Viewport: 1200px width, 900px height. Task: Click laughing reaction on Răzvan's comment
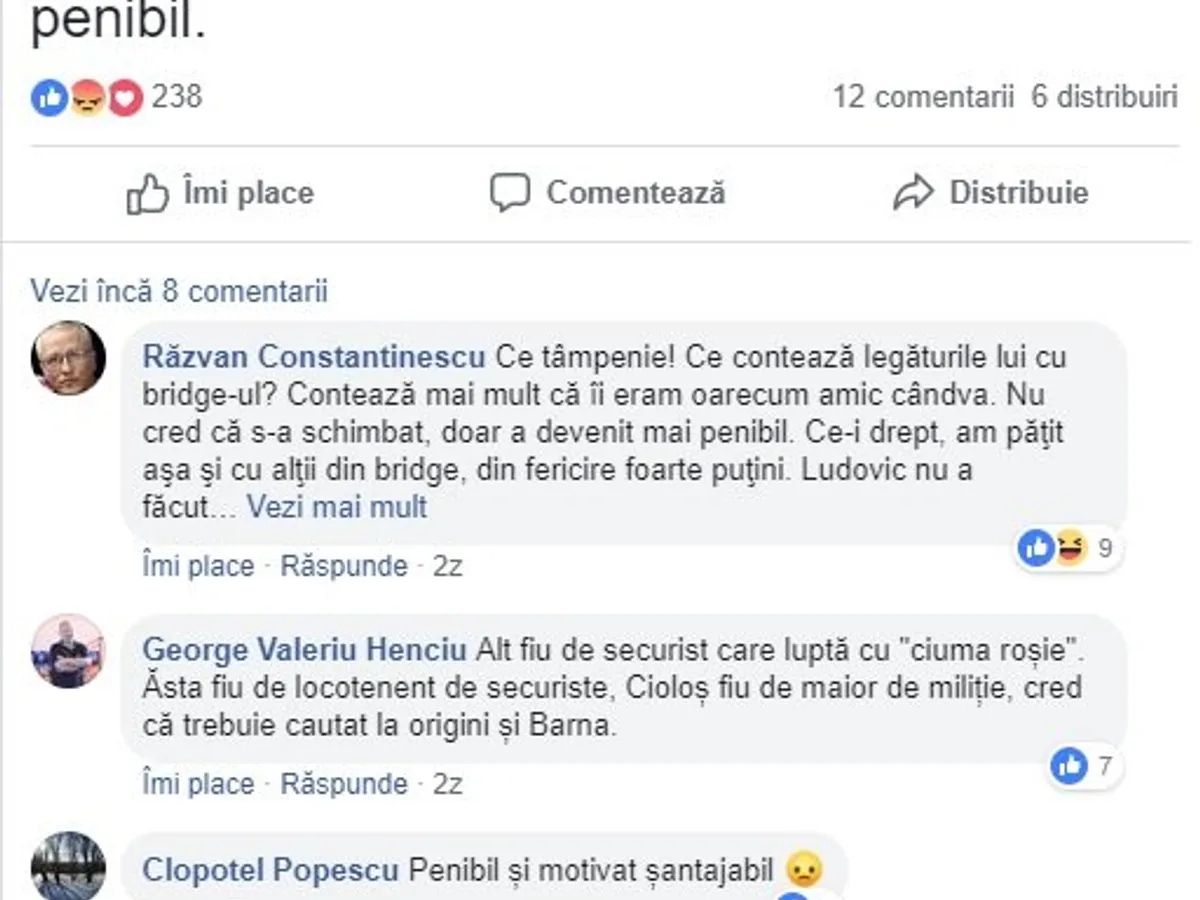pos(1070,547)
